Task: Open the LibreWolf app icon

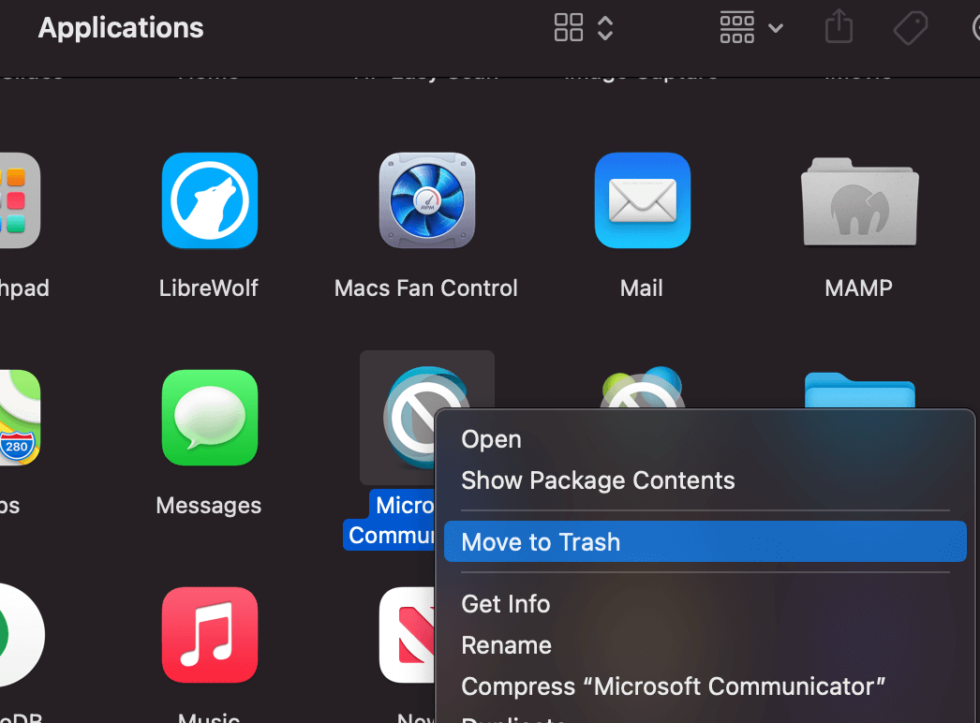Action: point(209,201)
